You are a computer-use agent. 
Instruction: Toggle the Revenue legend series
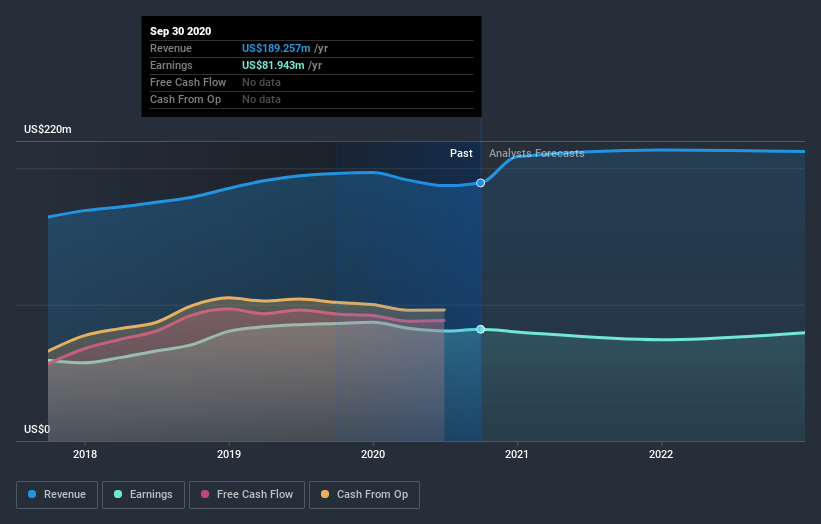57,495
